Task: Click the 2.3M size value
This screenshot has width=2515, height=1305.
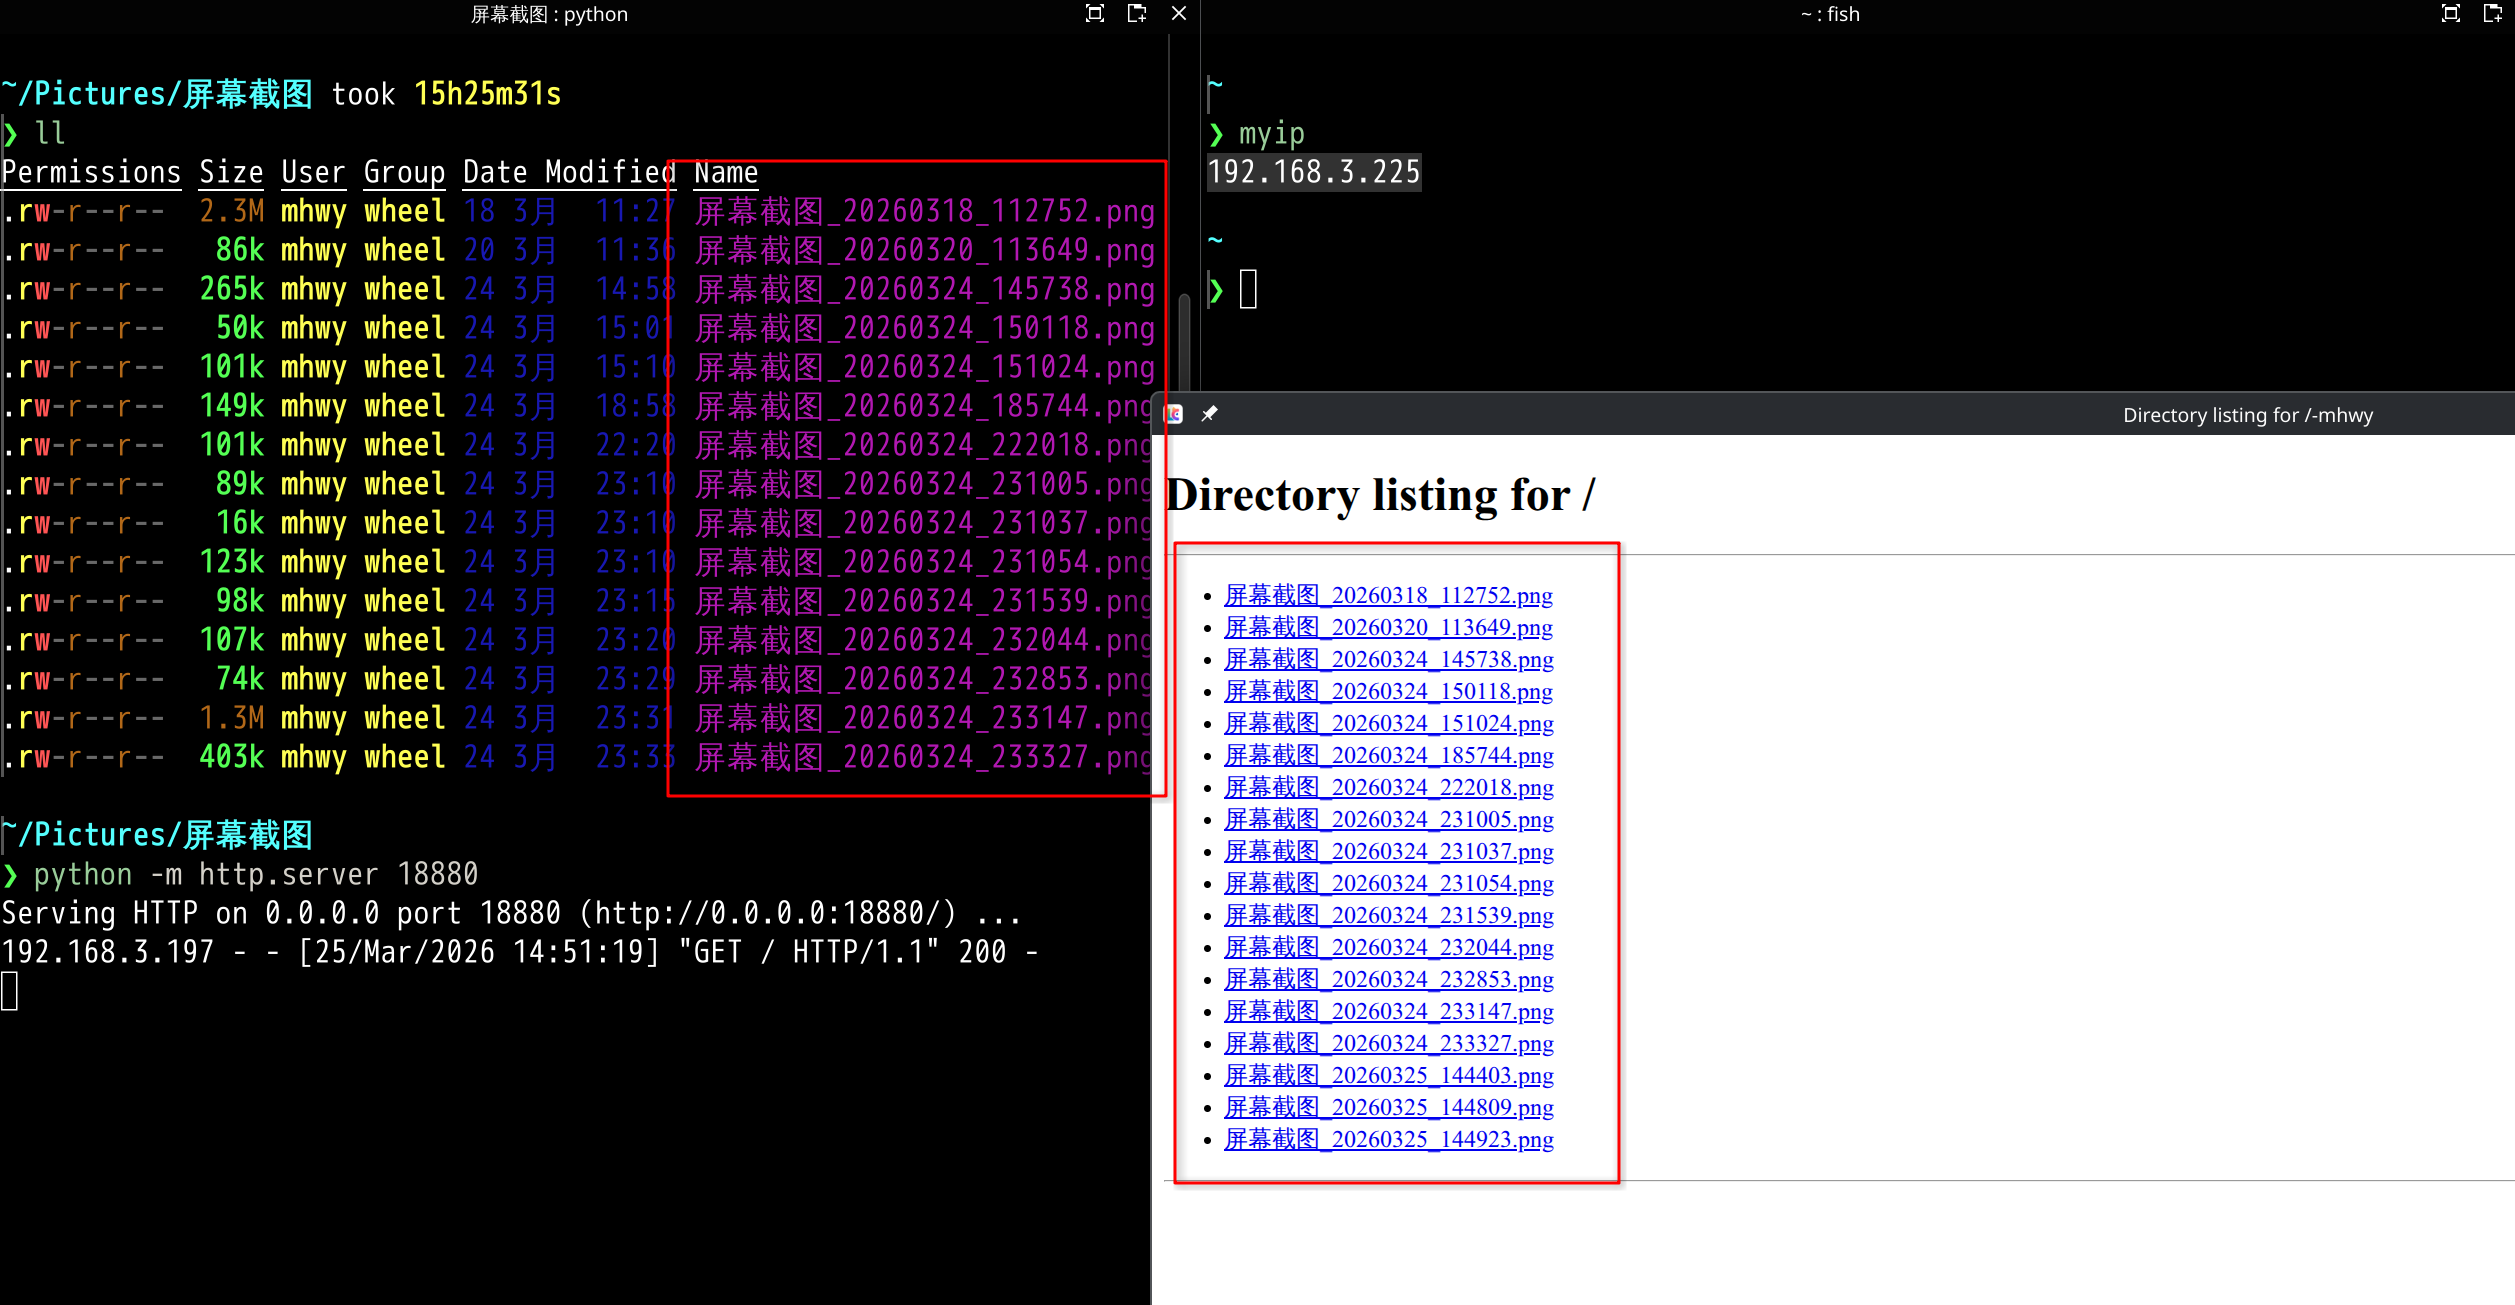Action: pyautogui.click(x=232, y=212)
